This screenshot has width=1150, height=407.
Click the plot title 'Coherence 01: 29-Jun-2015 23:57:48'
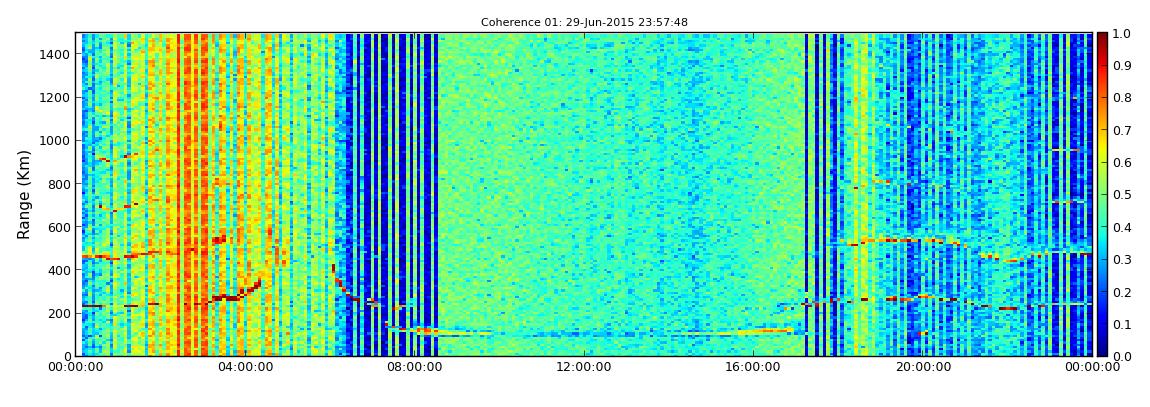(x=584, y=23)
